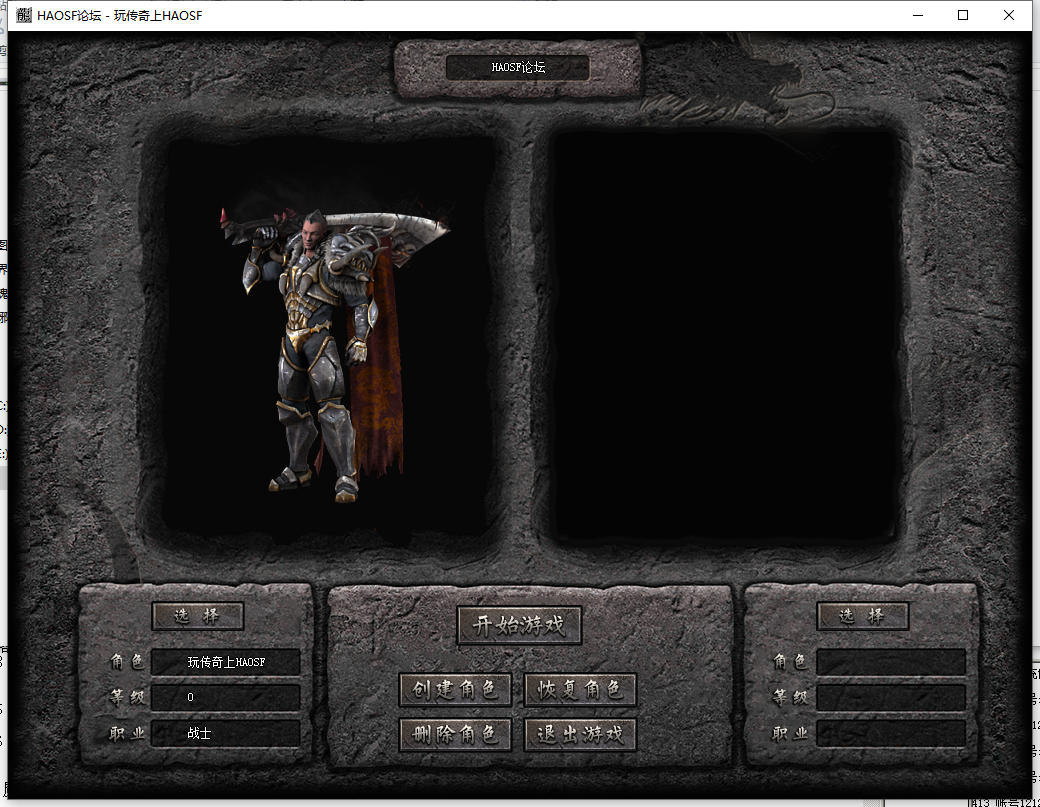Click the empty right 等级 field
The image size is (1040, 807).
[891, 697]
